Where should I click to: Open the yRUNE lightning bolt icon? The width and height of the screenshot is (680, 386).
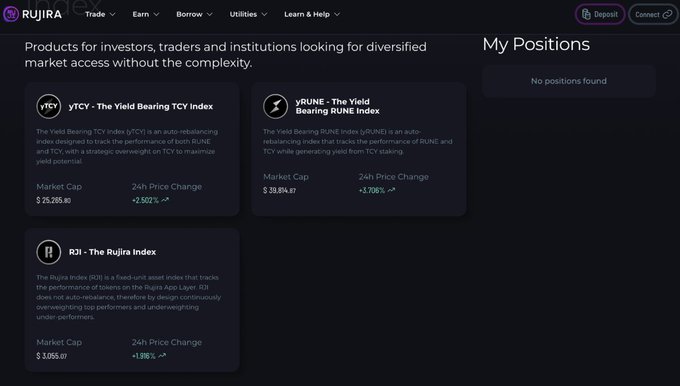[x=275, y=106]
